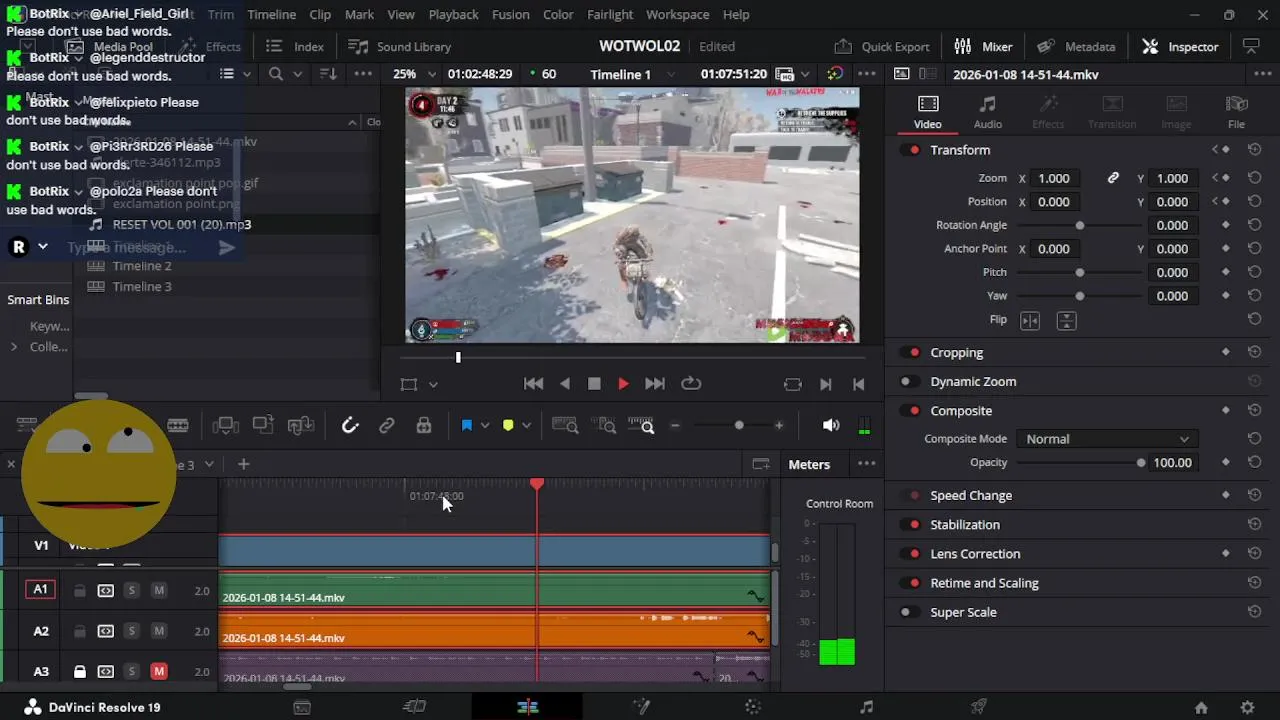Image resolution: width=1280 pixels, height=720 pixels.
Task: Click the link icon between the Zoom X and Y fields
Action: (1113, 178)
